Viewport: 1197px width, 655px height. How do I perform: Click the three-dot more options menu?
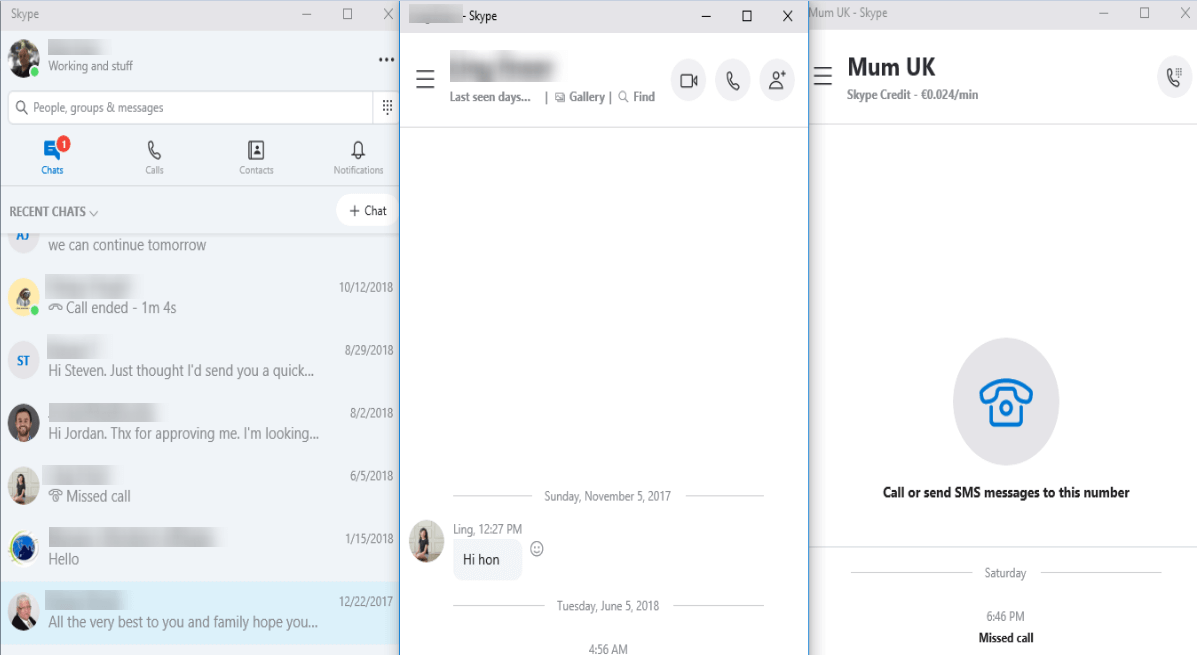tap(386, 60)
